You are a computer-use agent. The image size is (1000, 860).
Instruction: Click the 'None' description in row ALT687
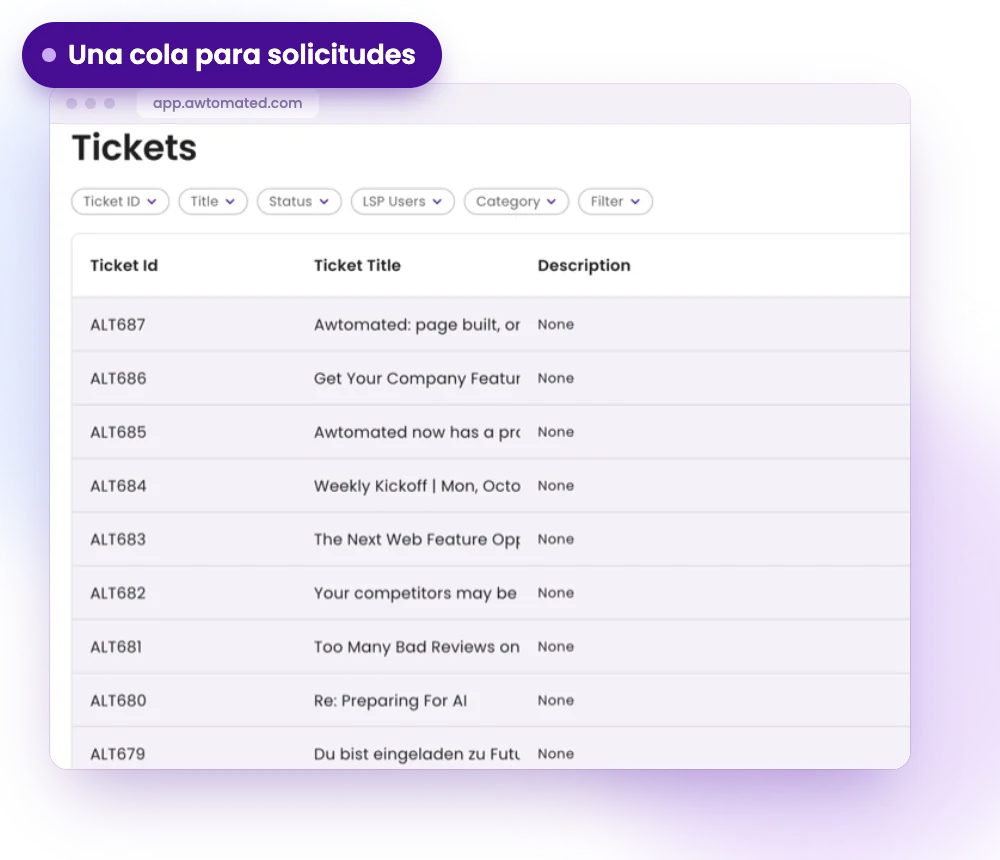555,324
